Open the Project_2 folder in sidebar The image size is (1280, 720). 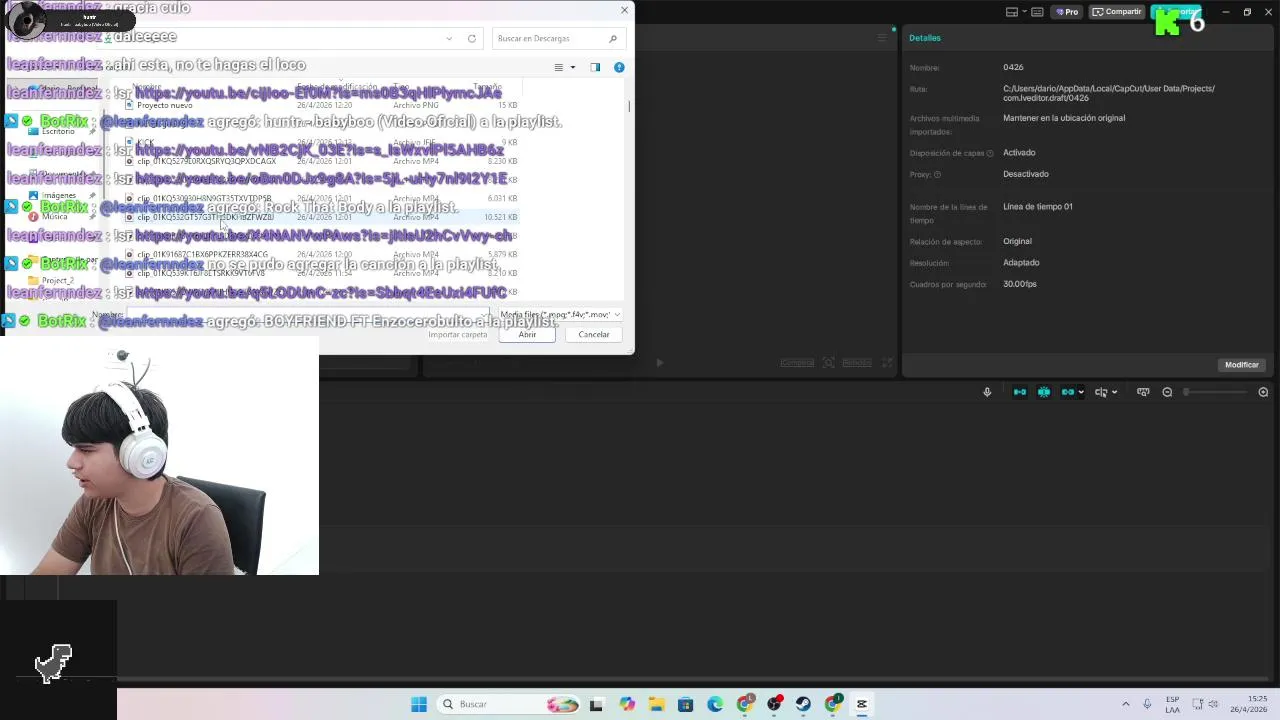point(57,280)
